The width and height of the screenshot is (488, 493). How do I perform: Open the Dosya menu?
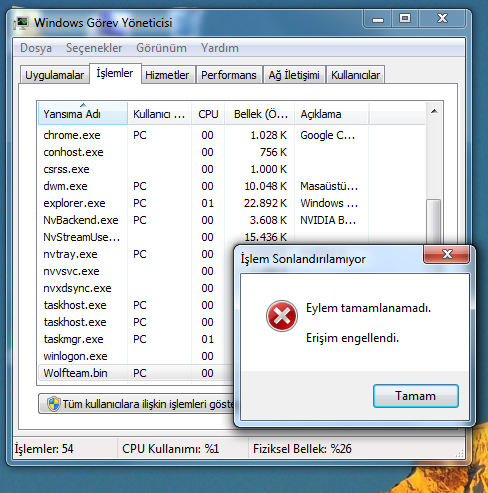(36, 48)
